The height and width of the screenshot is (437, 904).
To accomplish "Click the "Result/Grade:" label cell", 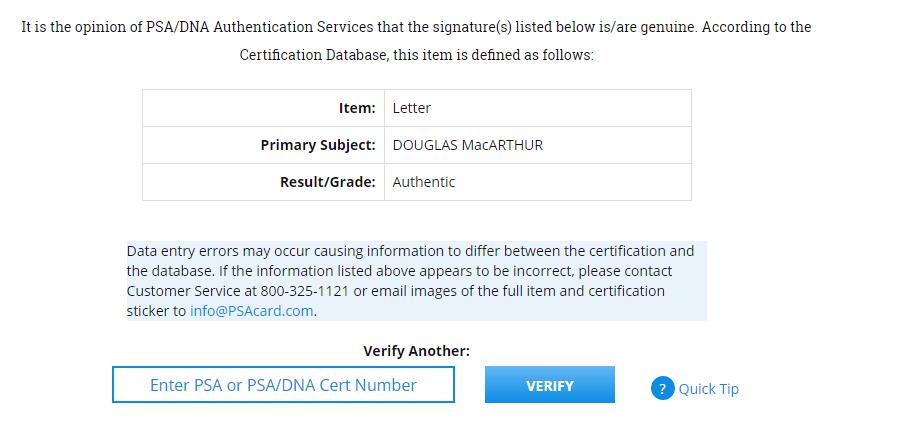I will [328, 182].
